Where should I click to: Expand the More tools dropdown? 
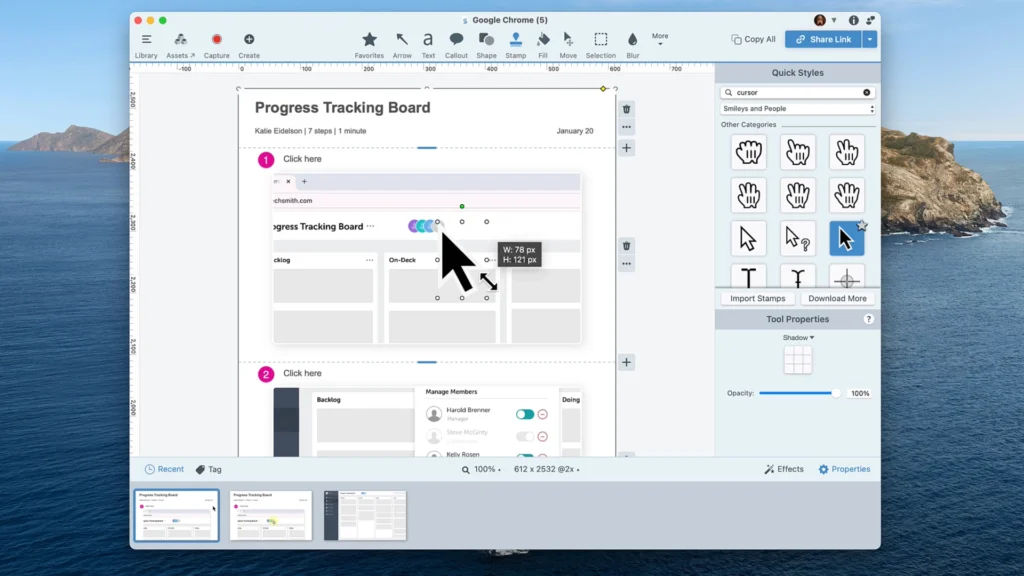click(660, 39)
